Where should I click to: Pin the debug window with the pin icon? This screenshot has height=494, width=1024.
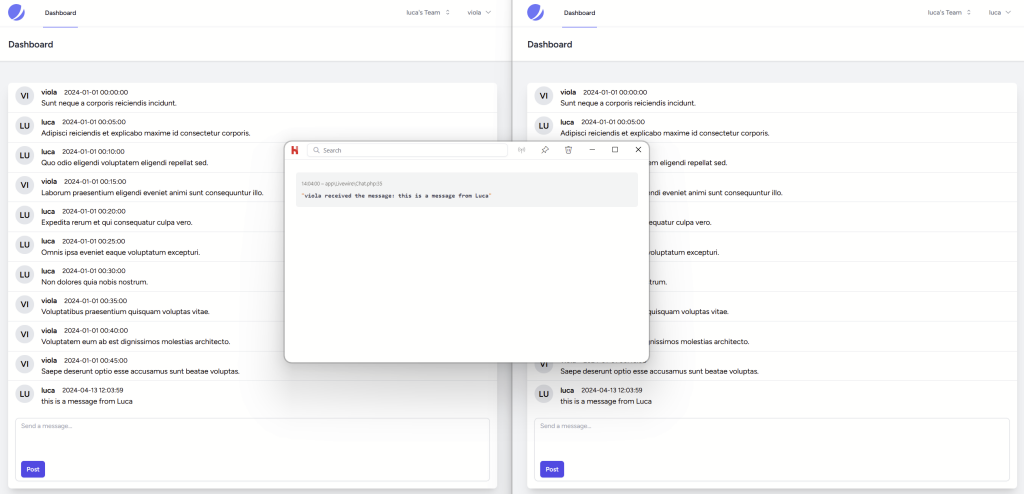pyautogui.click(x=545, y=150)
